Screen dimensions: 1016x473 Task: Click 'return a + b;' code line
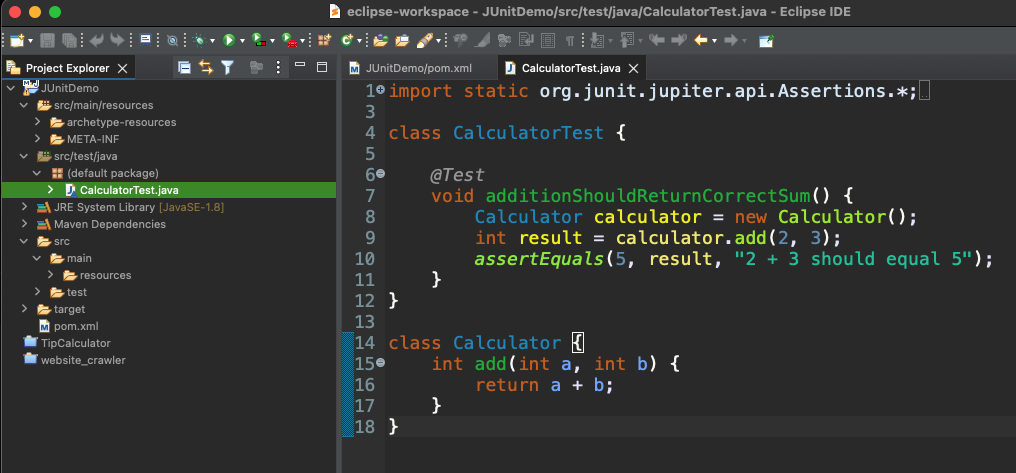click(544, 385)
